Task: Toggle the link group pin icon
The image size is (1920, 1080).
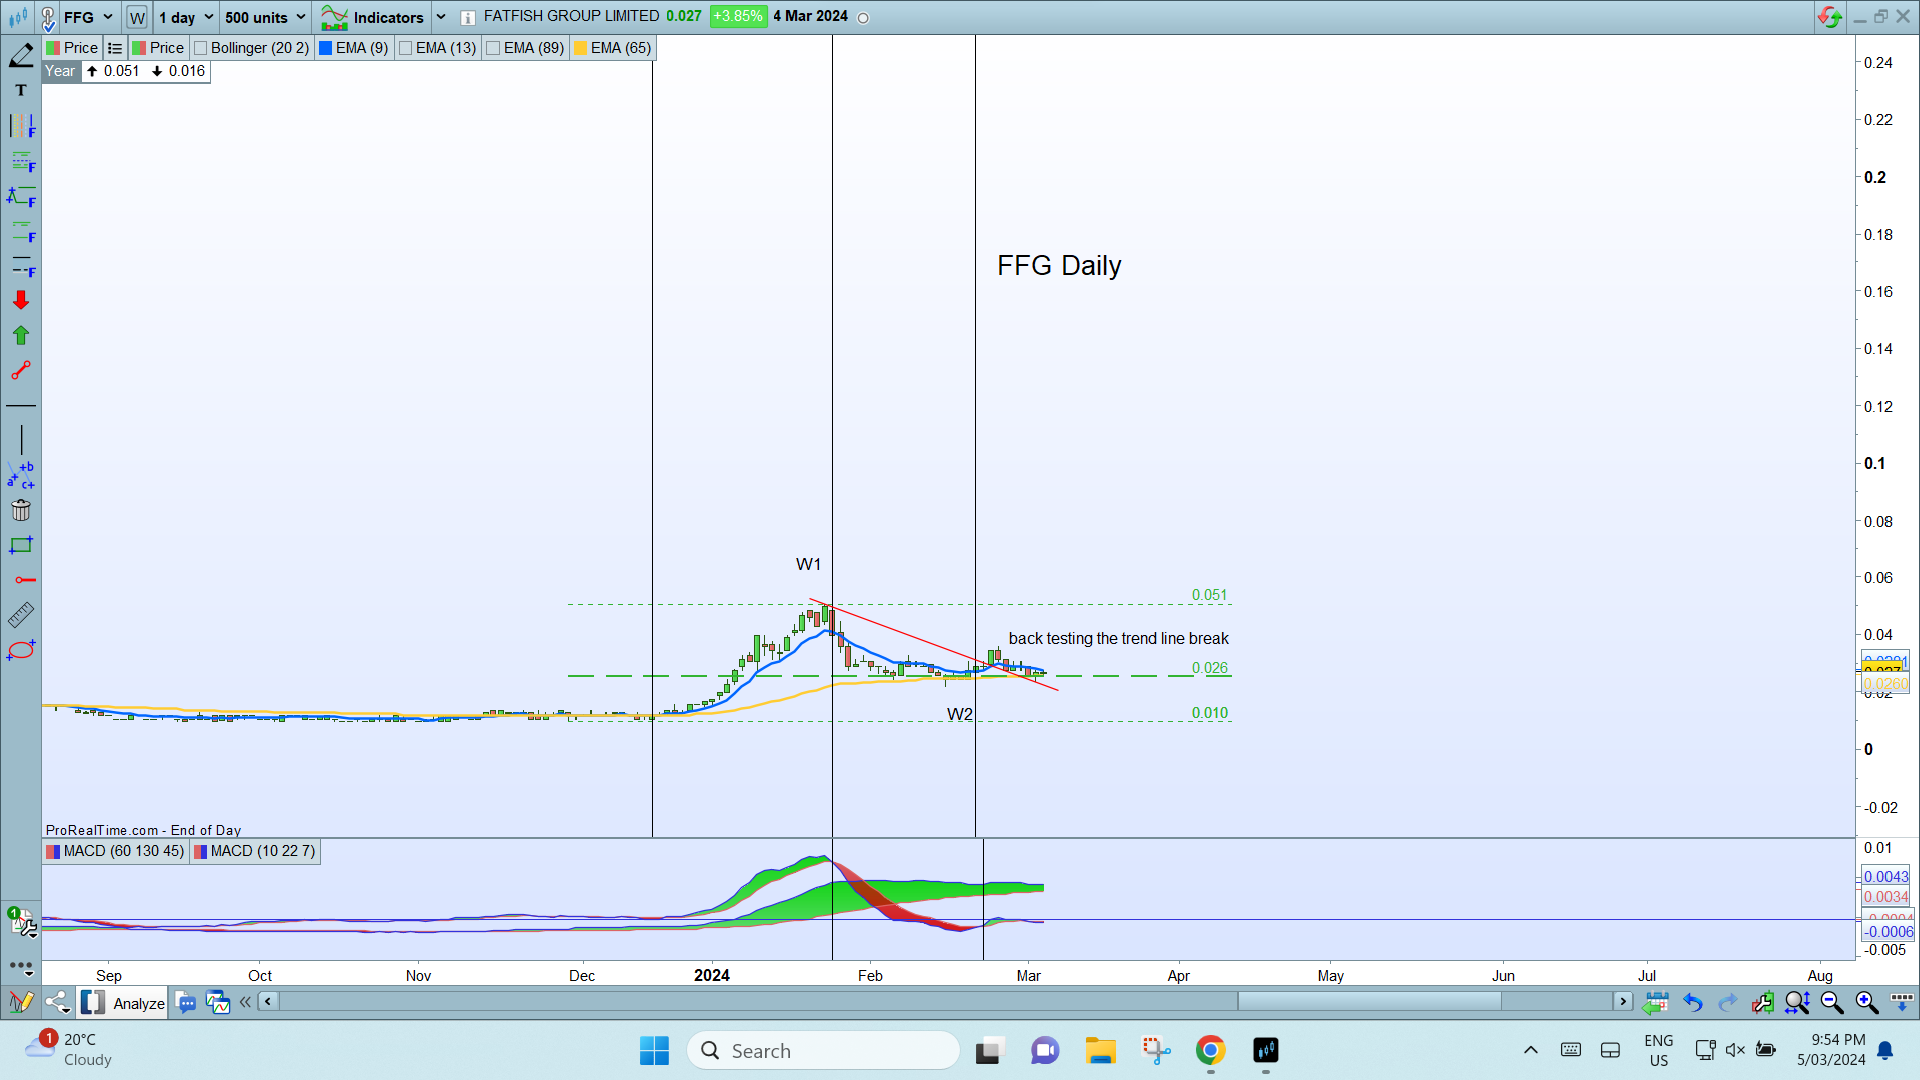Action: [47, 17]
